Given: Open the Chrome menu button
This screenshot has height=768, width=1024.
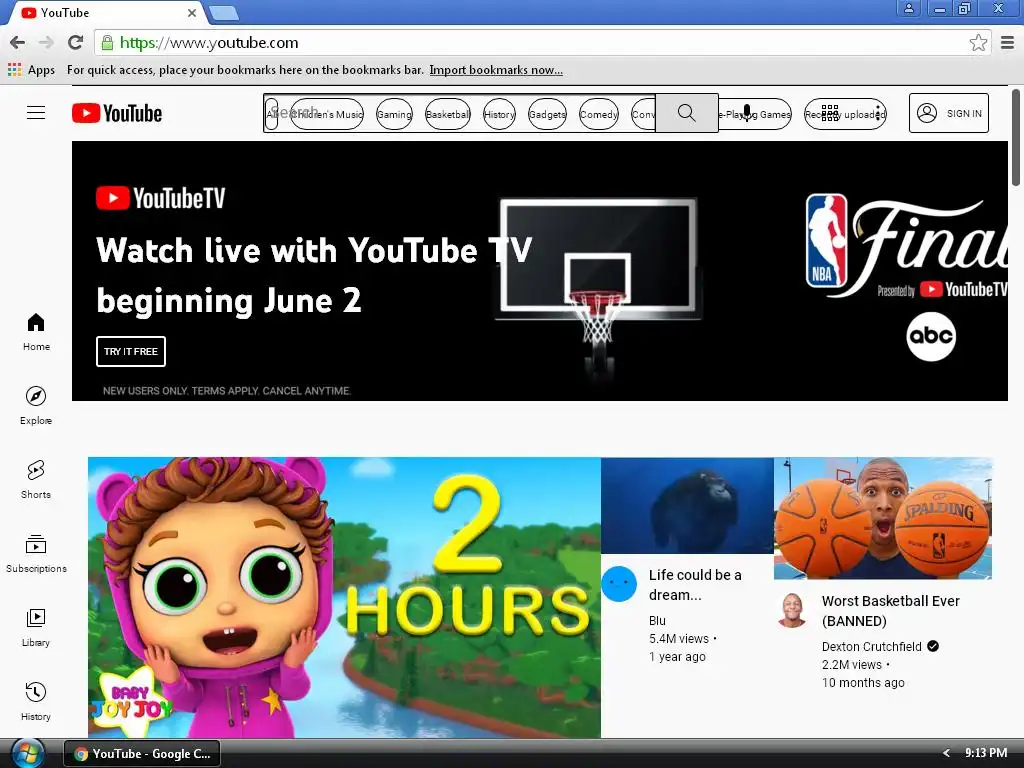Looking at the screenshot, I should point(1007,42).
